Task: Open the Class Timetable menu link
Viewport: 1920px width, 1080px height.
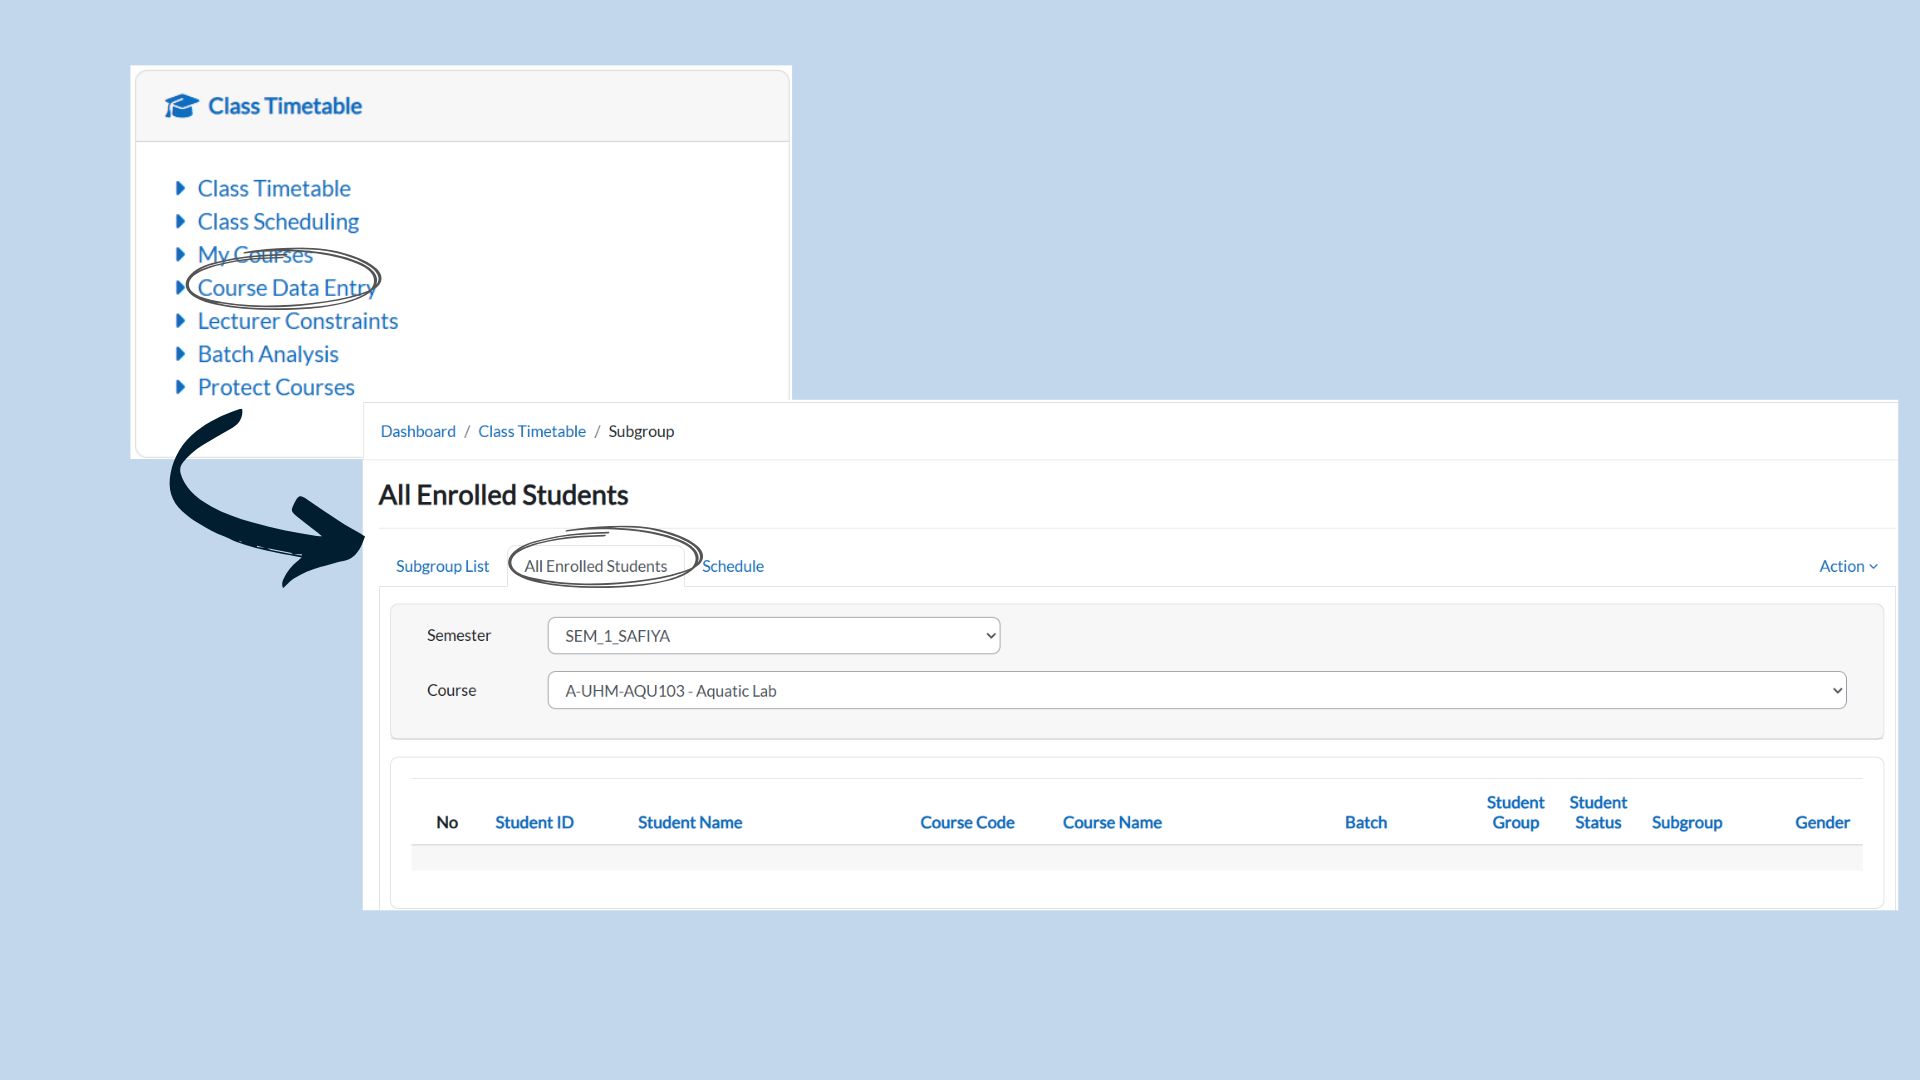Action: coord(274,188)
